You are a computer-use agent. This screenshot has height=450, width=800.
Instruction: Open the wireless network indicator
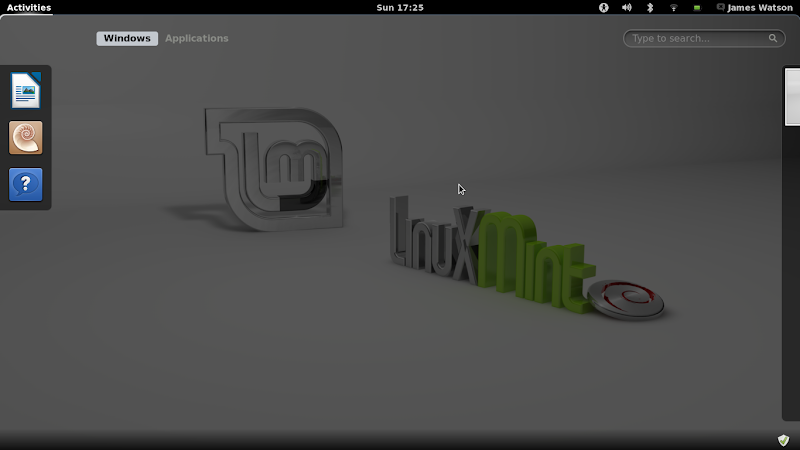pos(673,8)
